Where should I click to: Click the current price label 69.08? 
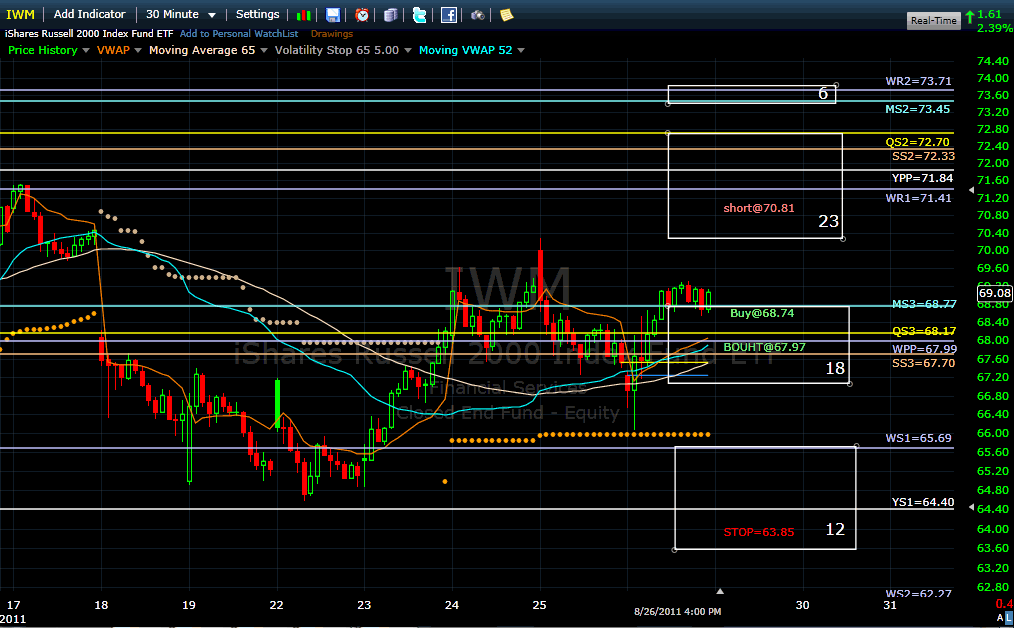(x=995, y=294)
